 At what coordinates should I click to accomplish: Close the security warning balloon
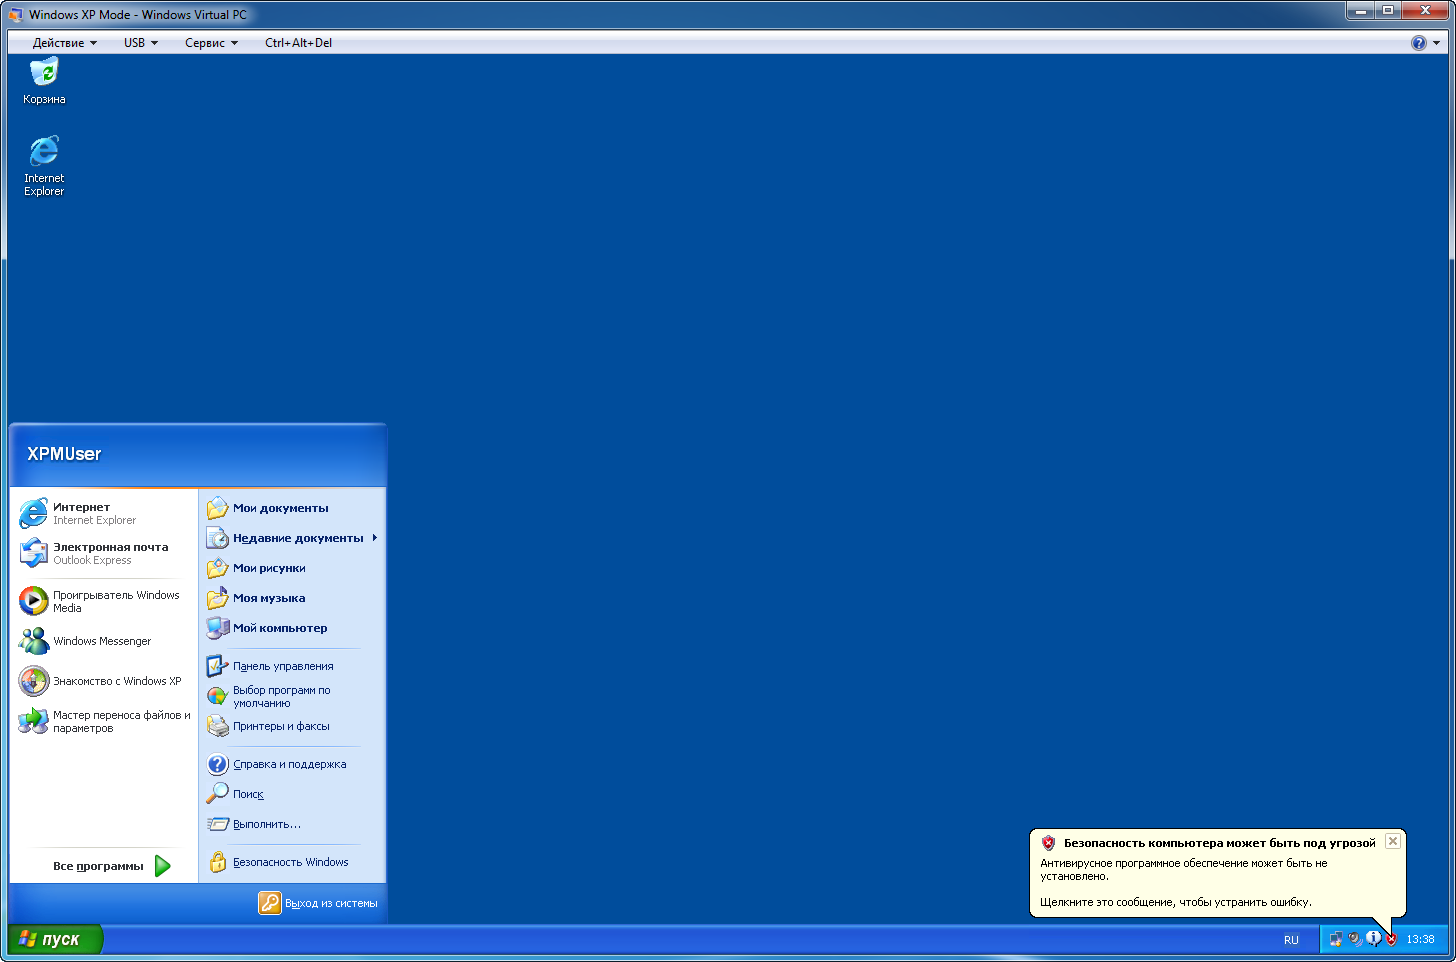(1393, 842)
